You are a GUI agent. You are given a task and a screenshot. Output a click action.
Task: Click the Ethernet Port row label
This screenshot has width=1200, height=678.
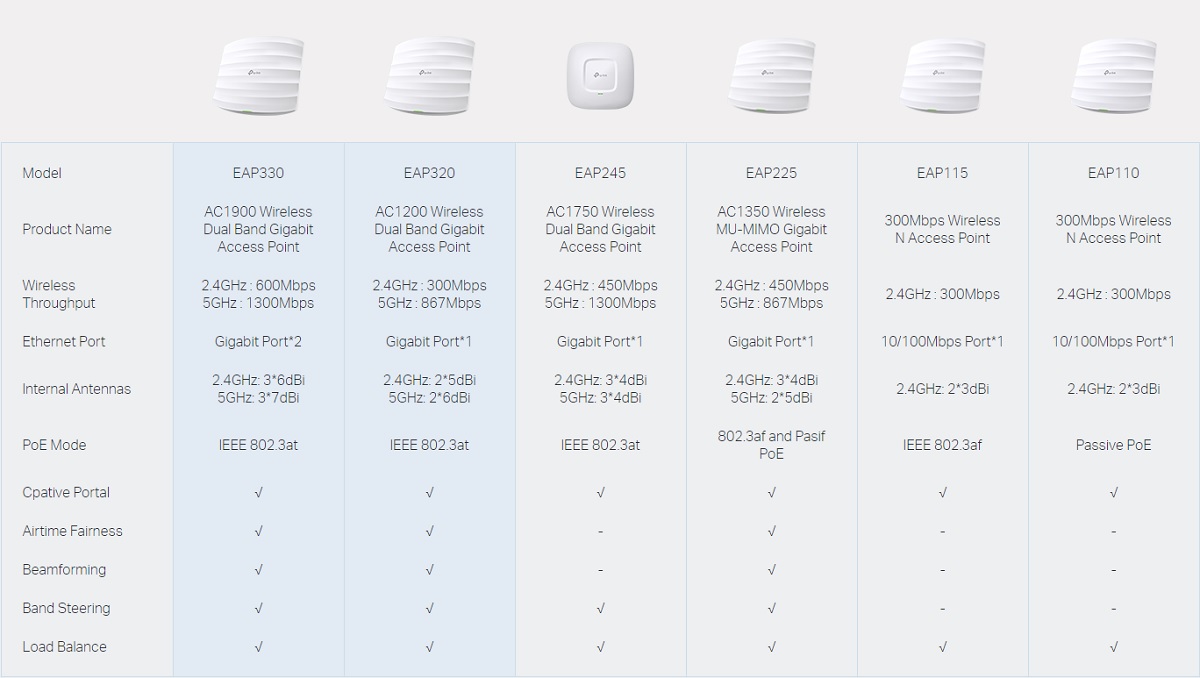tap(64, 341)
